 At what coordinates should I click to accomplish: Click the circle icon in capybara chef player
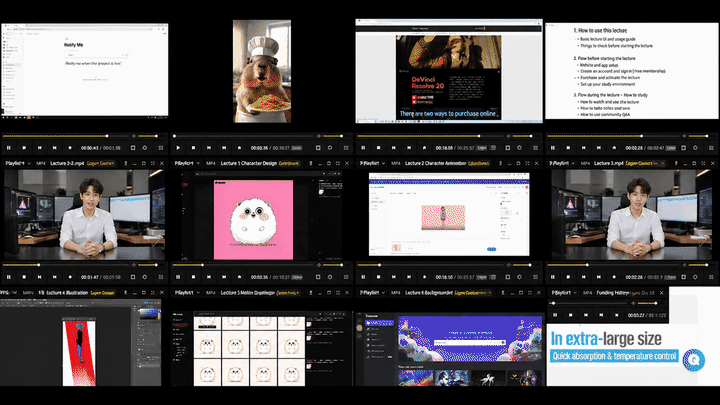(330, 148)
